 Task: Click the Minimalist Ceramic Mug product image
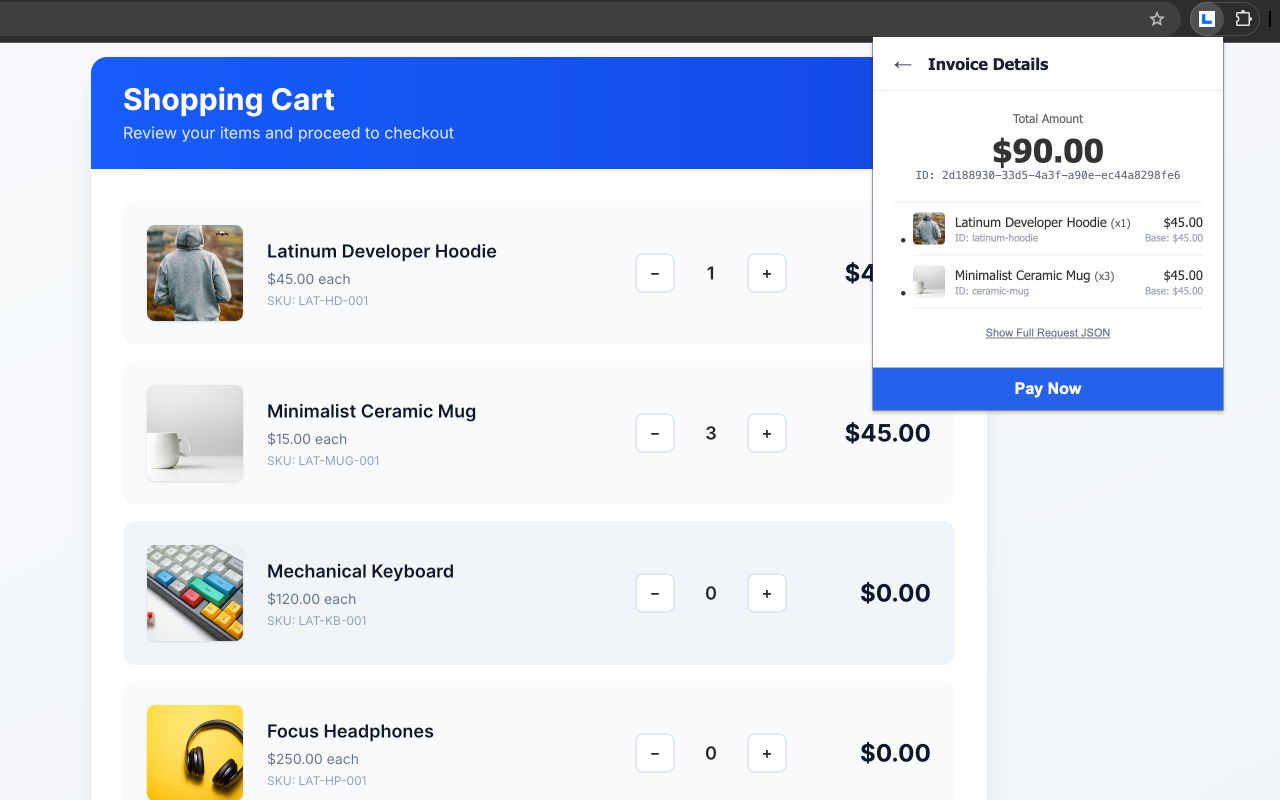[194, 432]
